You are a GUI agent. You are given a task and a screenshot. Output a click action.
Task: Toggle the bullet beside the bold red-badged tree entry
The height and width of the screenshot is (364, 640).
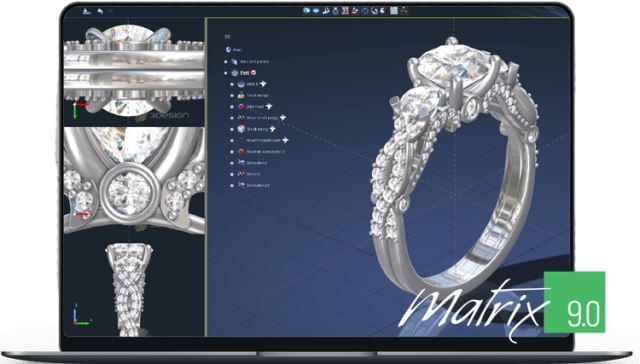pos(226,73)
